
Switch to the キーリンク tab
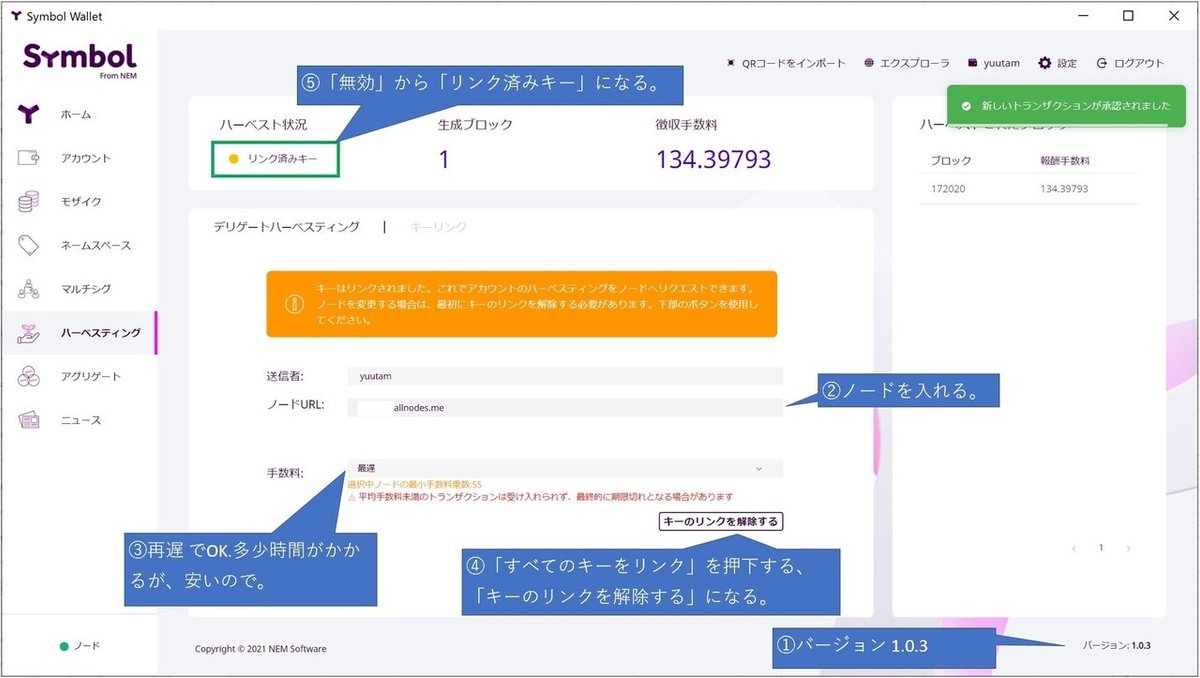pyautogui.click(x=440, y=226)
